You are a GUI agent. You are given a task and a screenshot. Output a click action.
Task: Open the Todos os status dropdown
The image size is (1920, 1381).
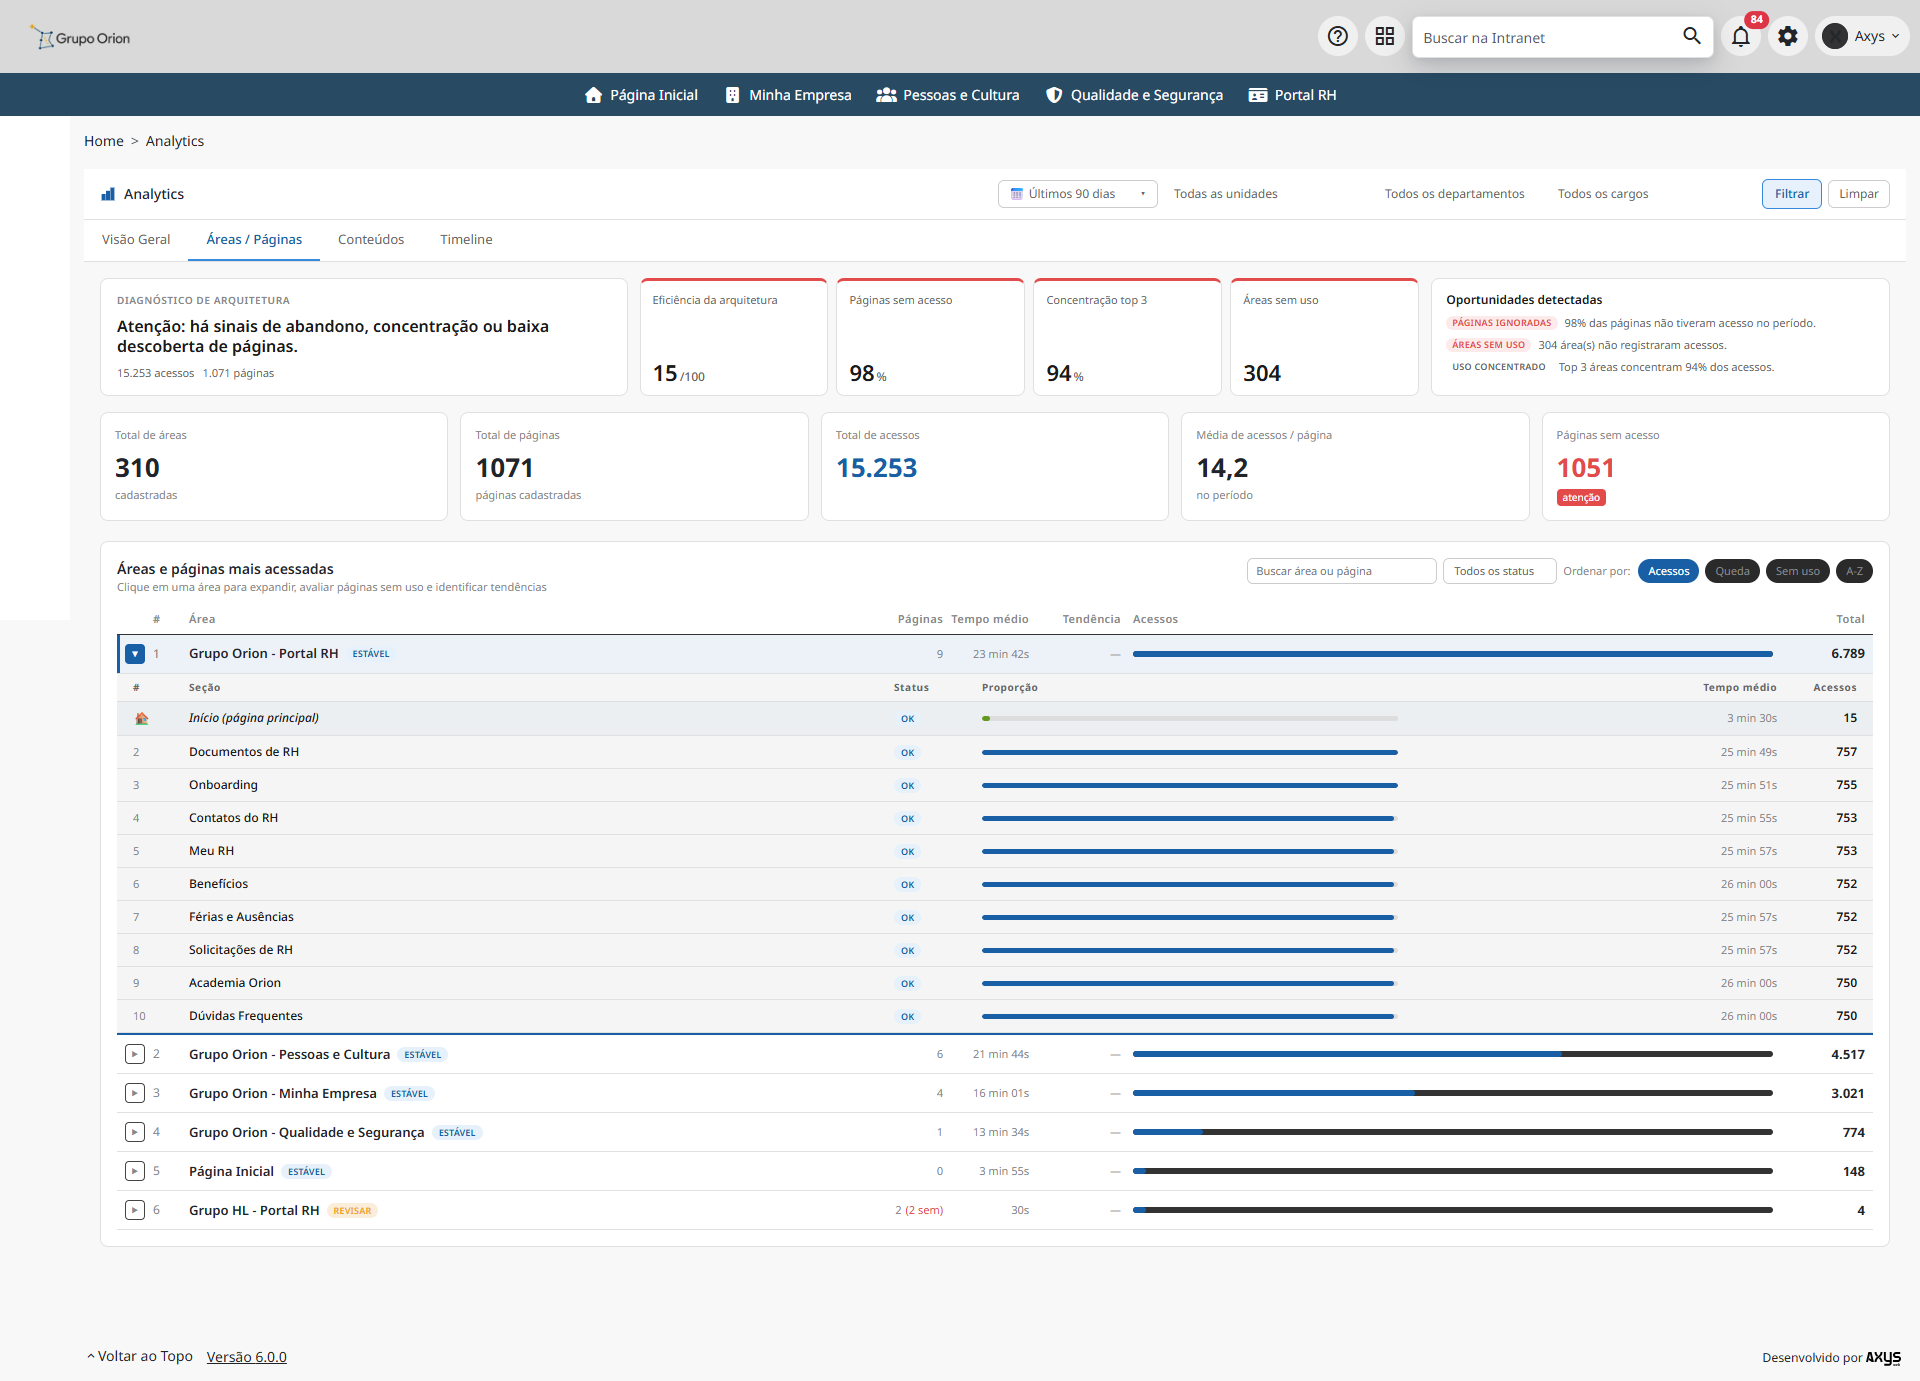pos(1498,571)
